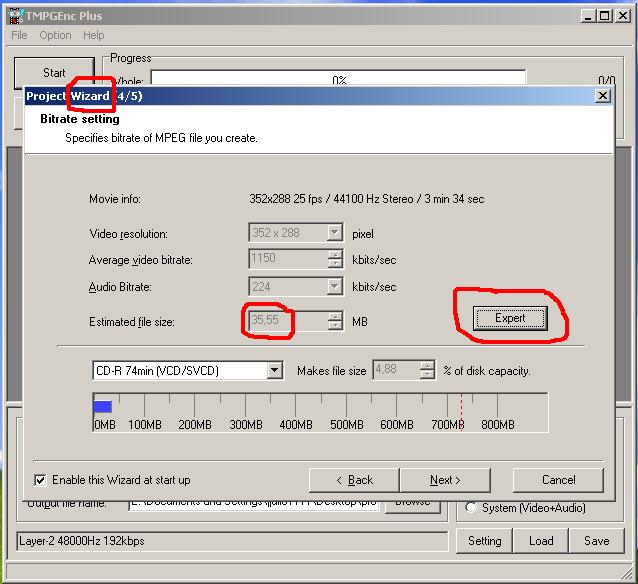638x584 pixels.
Task: Click the percent of disk capacity field
Action: (x=396, y=370)
